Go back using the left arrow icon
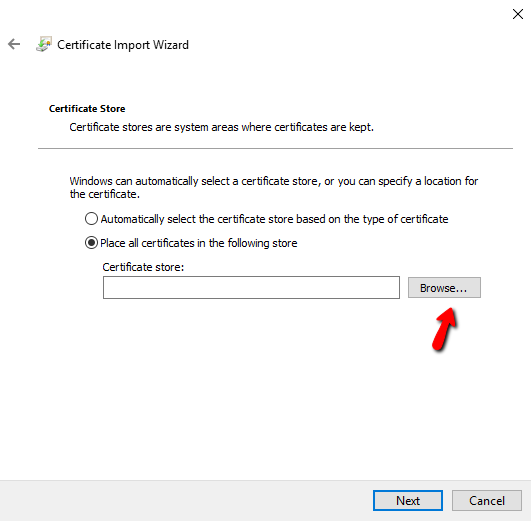The image size is (531, 521). 14,44
